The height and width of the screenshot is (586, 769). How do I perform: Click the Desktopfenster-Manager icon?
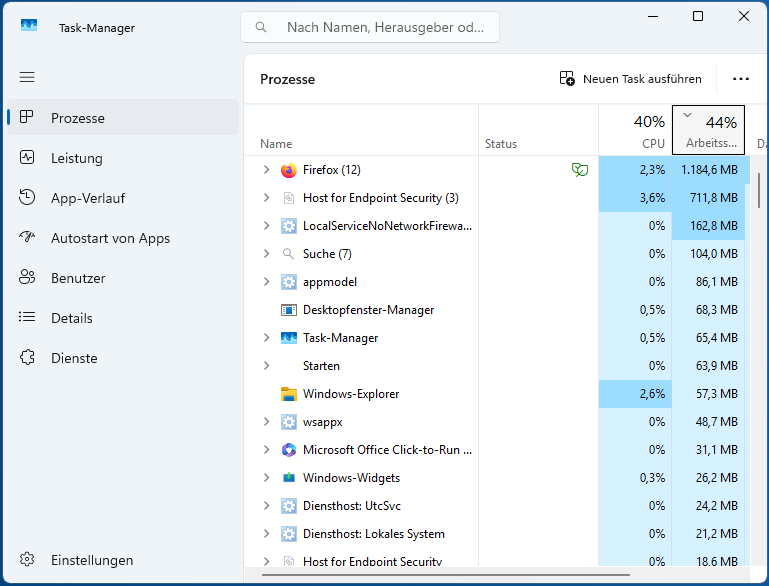[289, 310]
